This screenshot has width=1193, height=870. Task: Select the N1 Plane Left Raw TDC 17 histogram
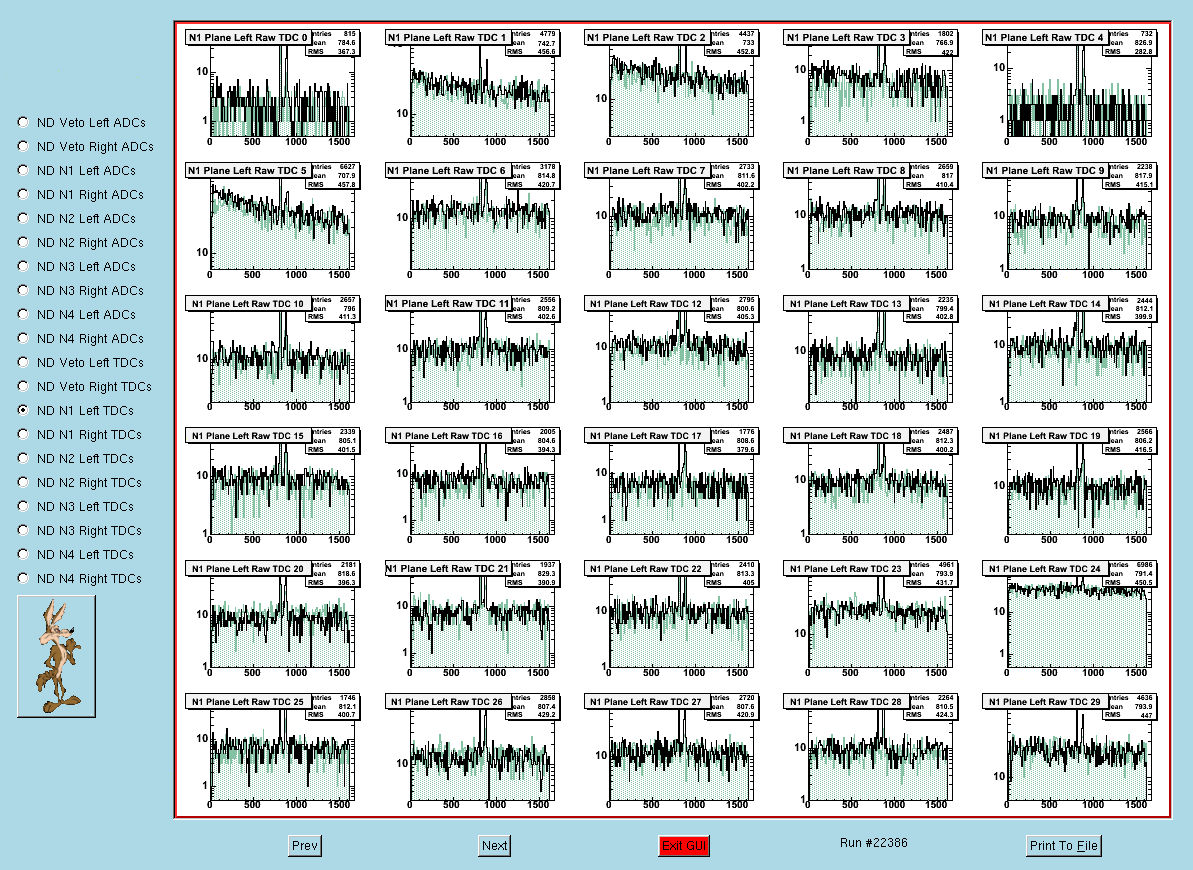point(670,486)
